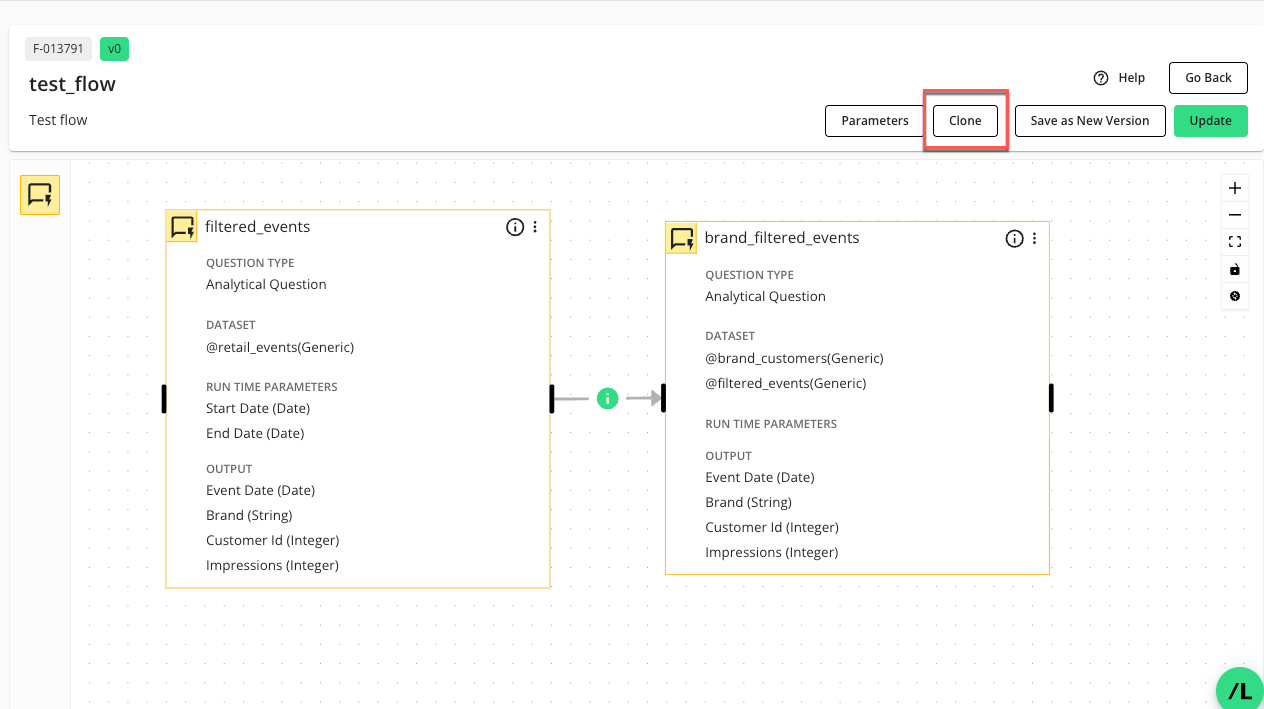The image size is (1264, 709).
Task: Open the three-dot menu on filtered_events
Action: click(x=535, y=227)
